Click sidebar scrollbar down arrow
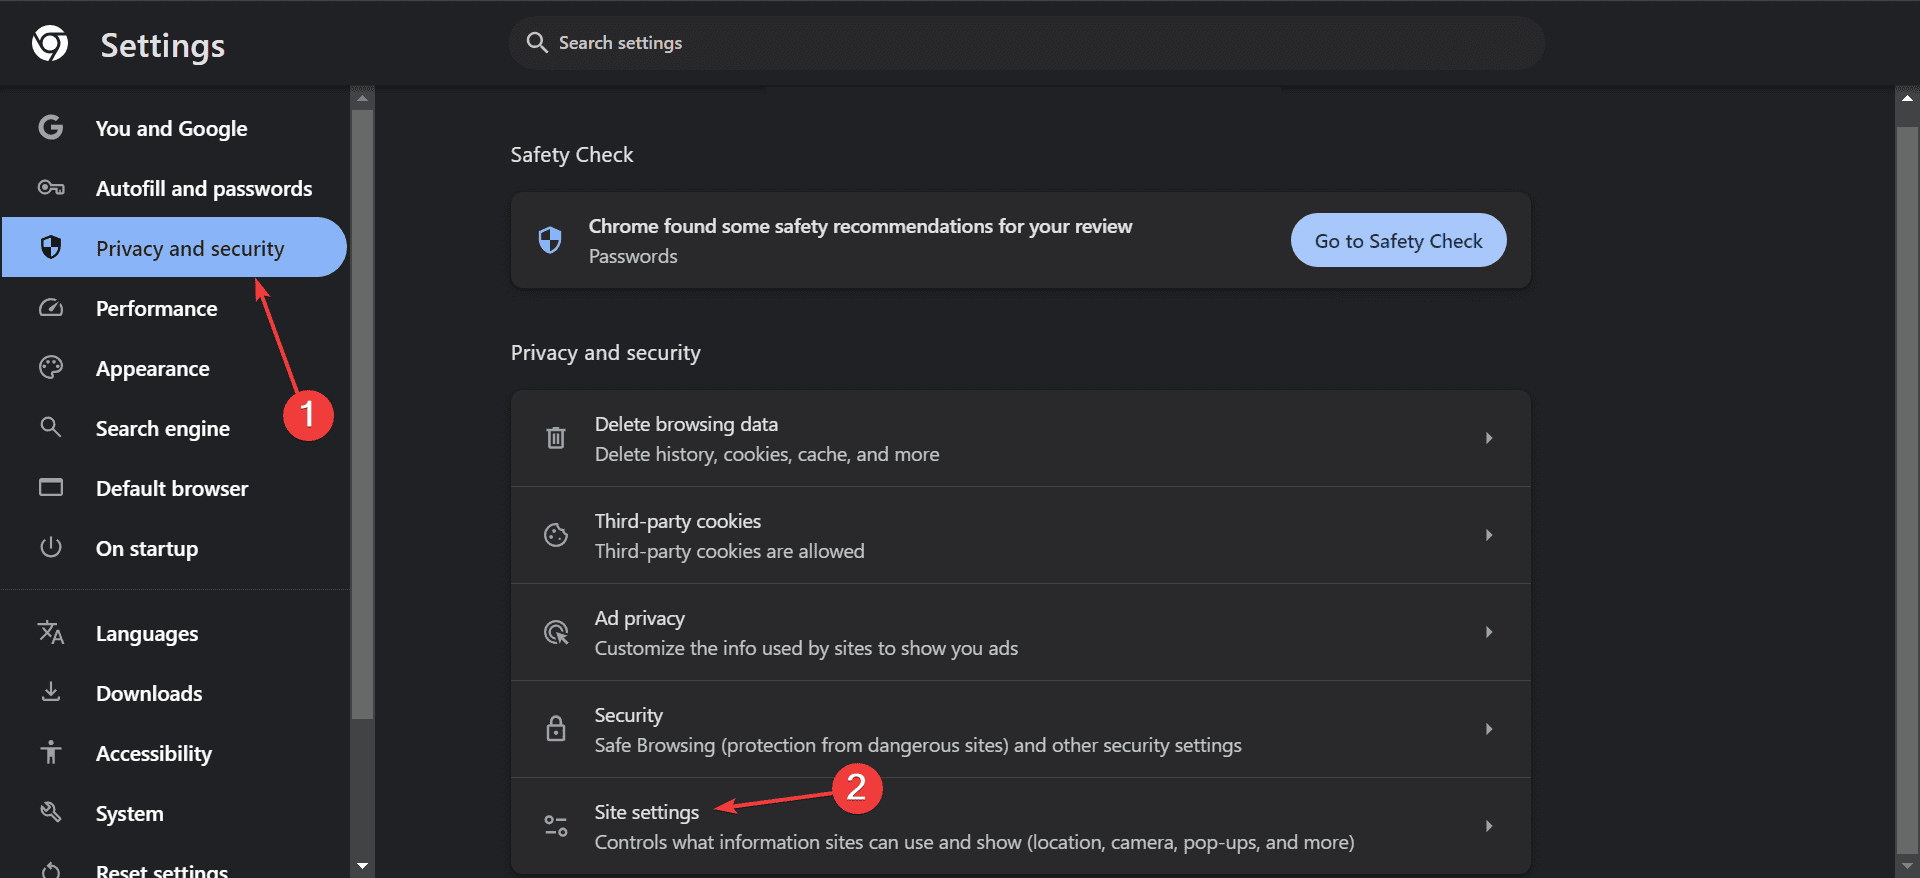This screenshot has width=1920, height=878. [x=362, y=866]
